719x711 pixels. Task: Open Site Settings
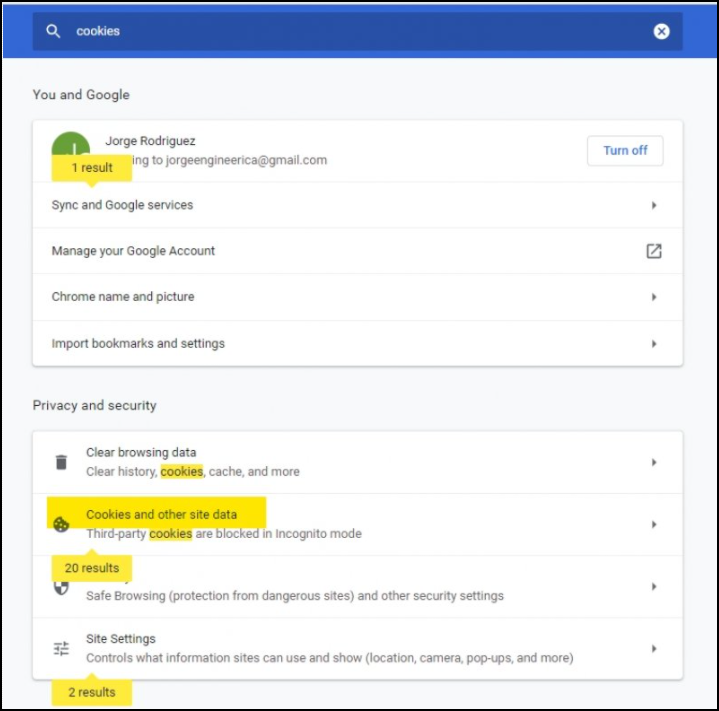(x=357, y=649)
